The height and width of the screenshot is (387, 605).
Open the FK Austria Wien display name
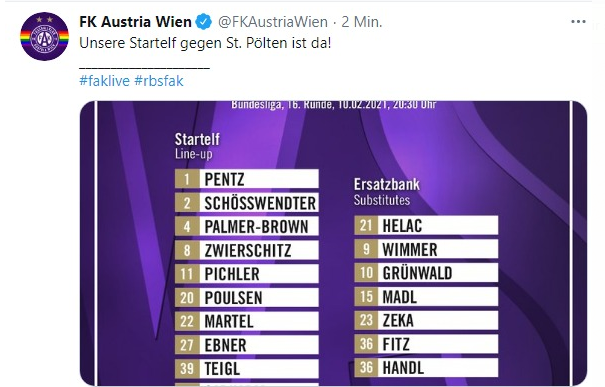tap(135, 22)
